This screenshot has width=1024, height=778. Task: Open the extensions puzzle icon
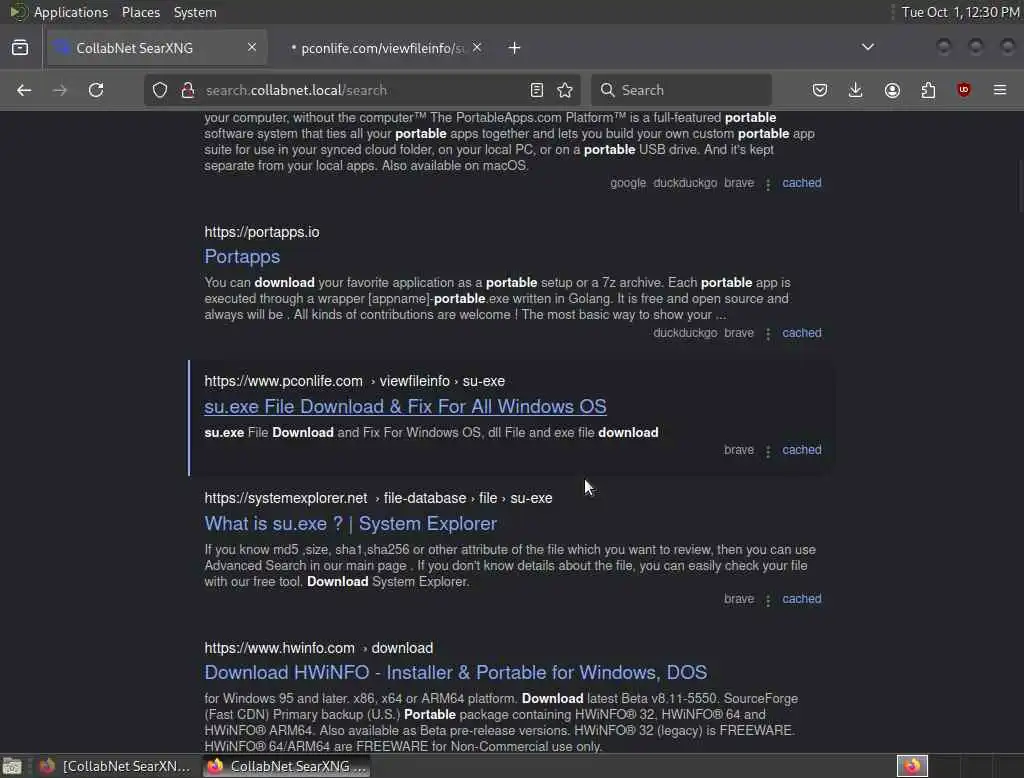point(928,90)
